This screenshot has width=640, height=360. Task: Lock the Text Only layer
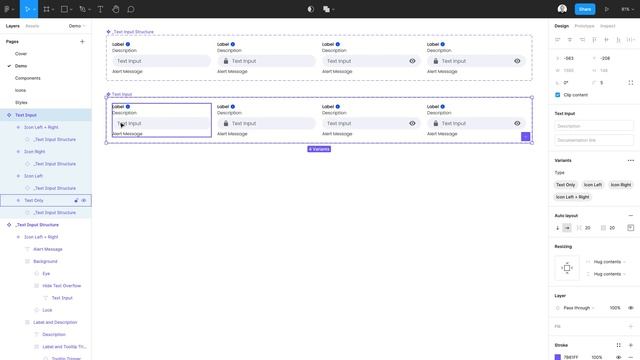click(76, 200)
